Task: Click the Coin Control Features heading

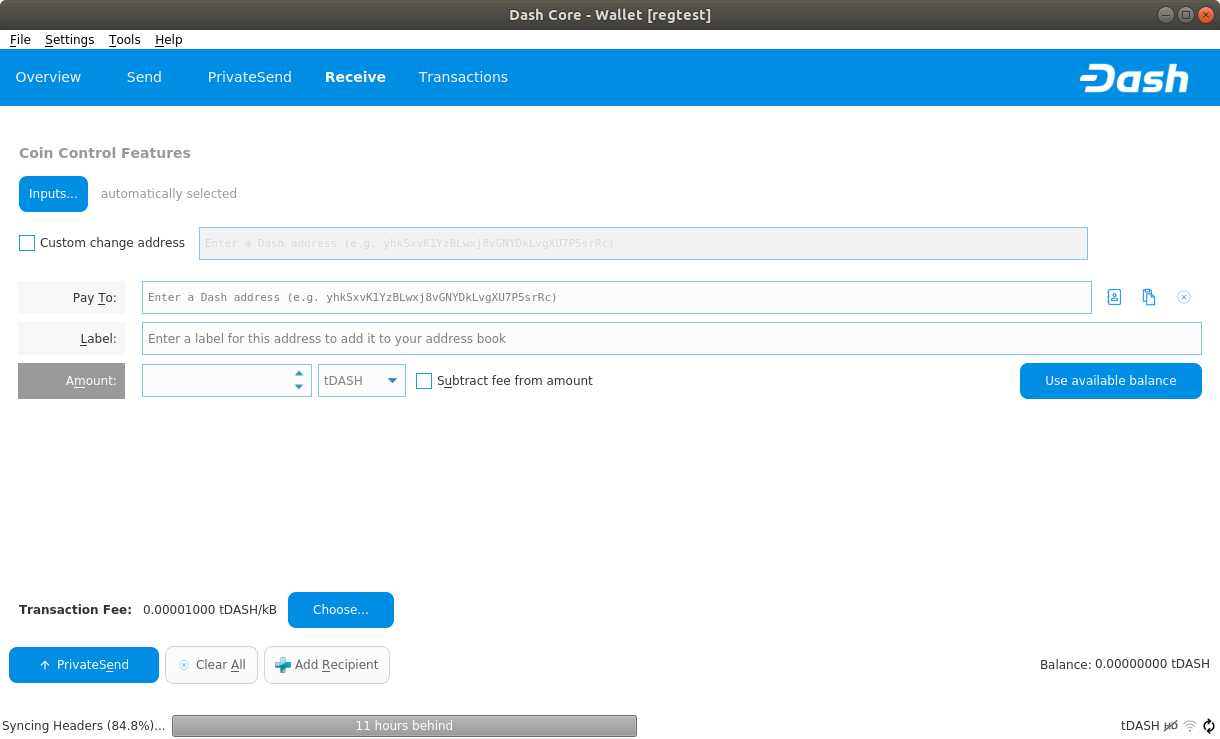Action: (105, 153)
